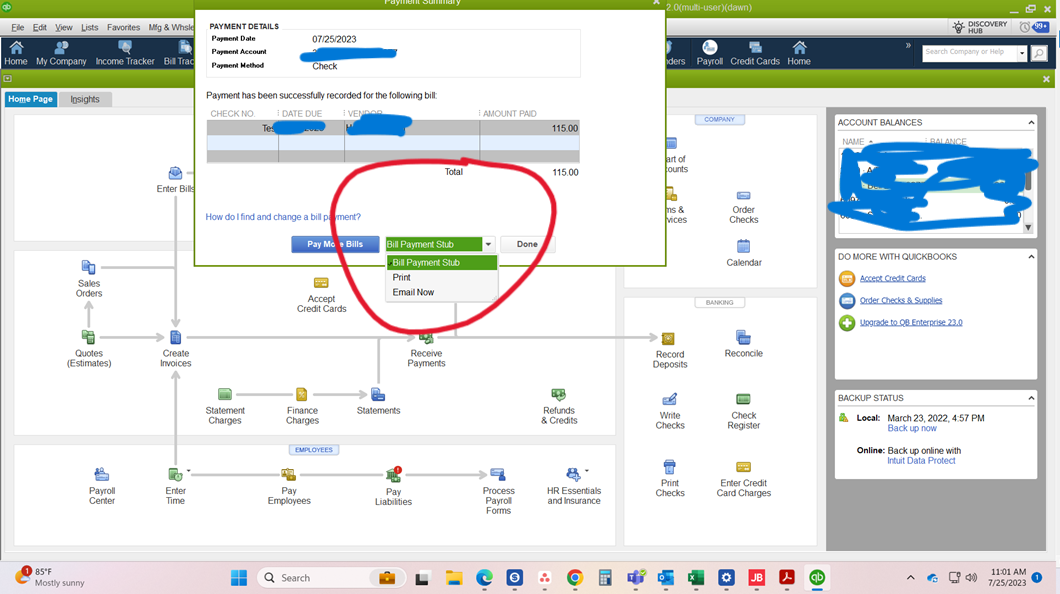Expand HR Essentials dropdown arrow
Viewport: 1060px width, 594px height.
586,471
